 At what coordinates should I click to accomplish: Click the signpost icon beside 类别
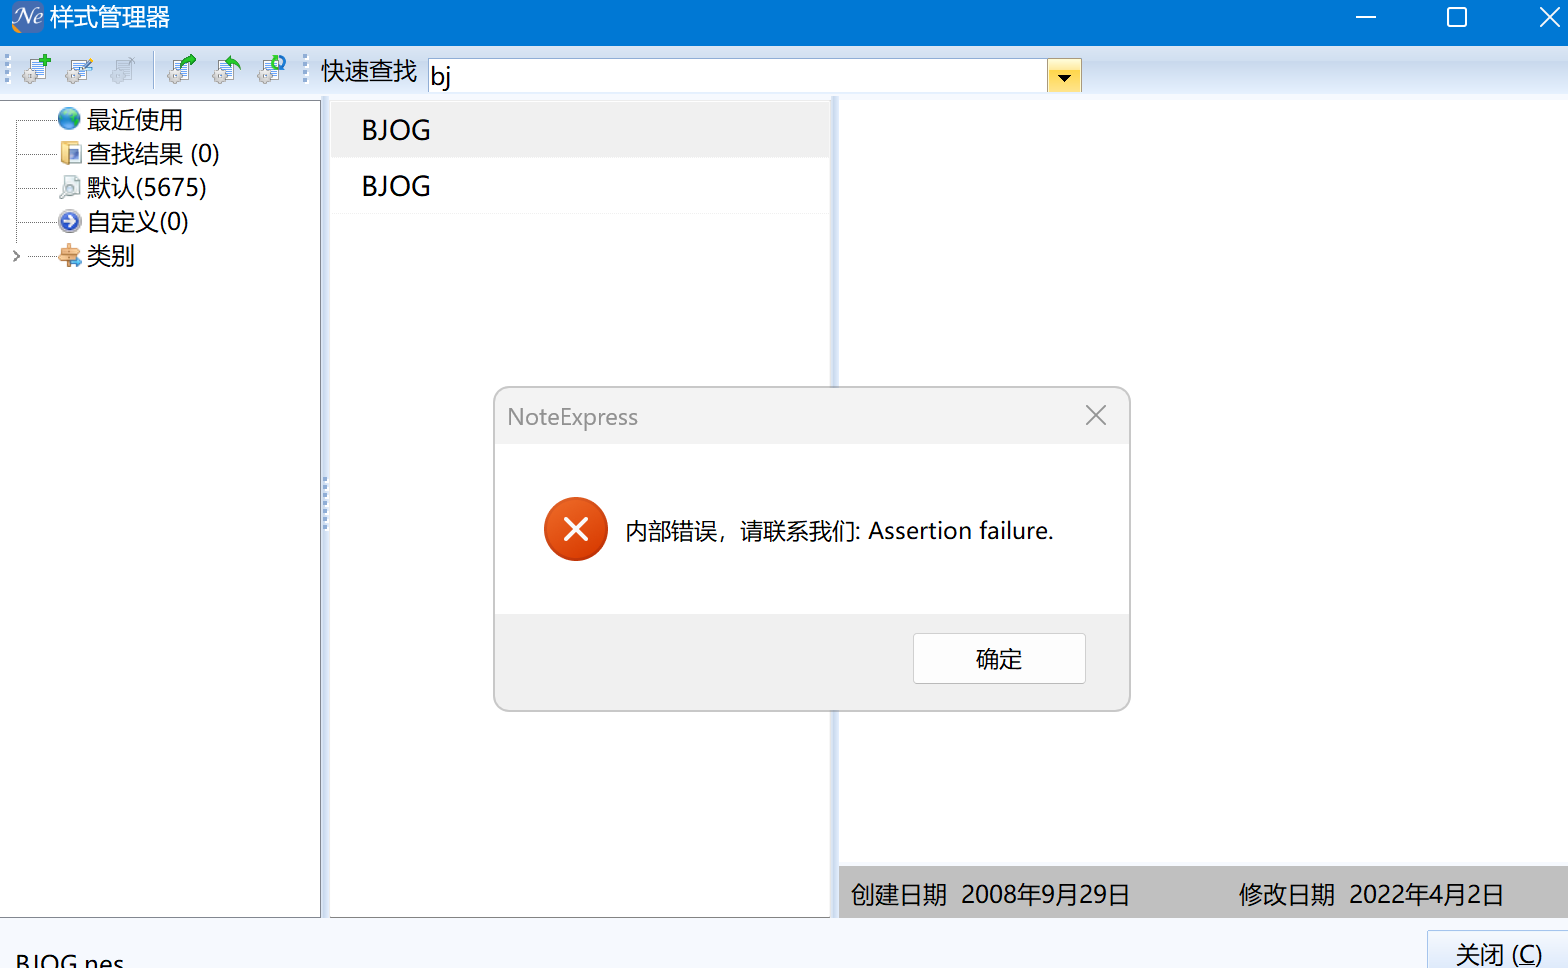click(70, 255)
